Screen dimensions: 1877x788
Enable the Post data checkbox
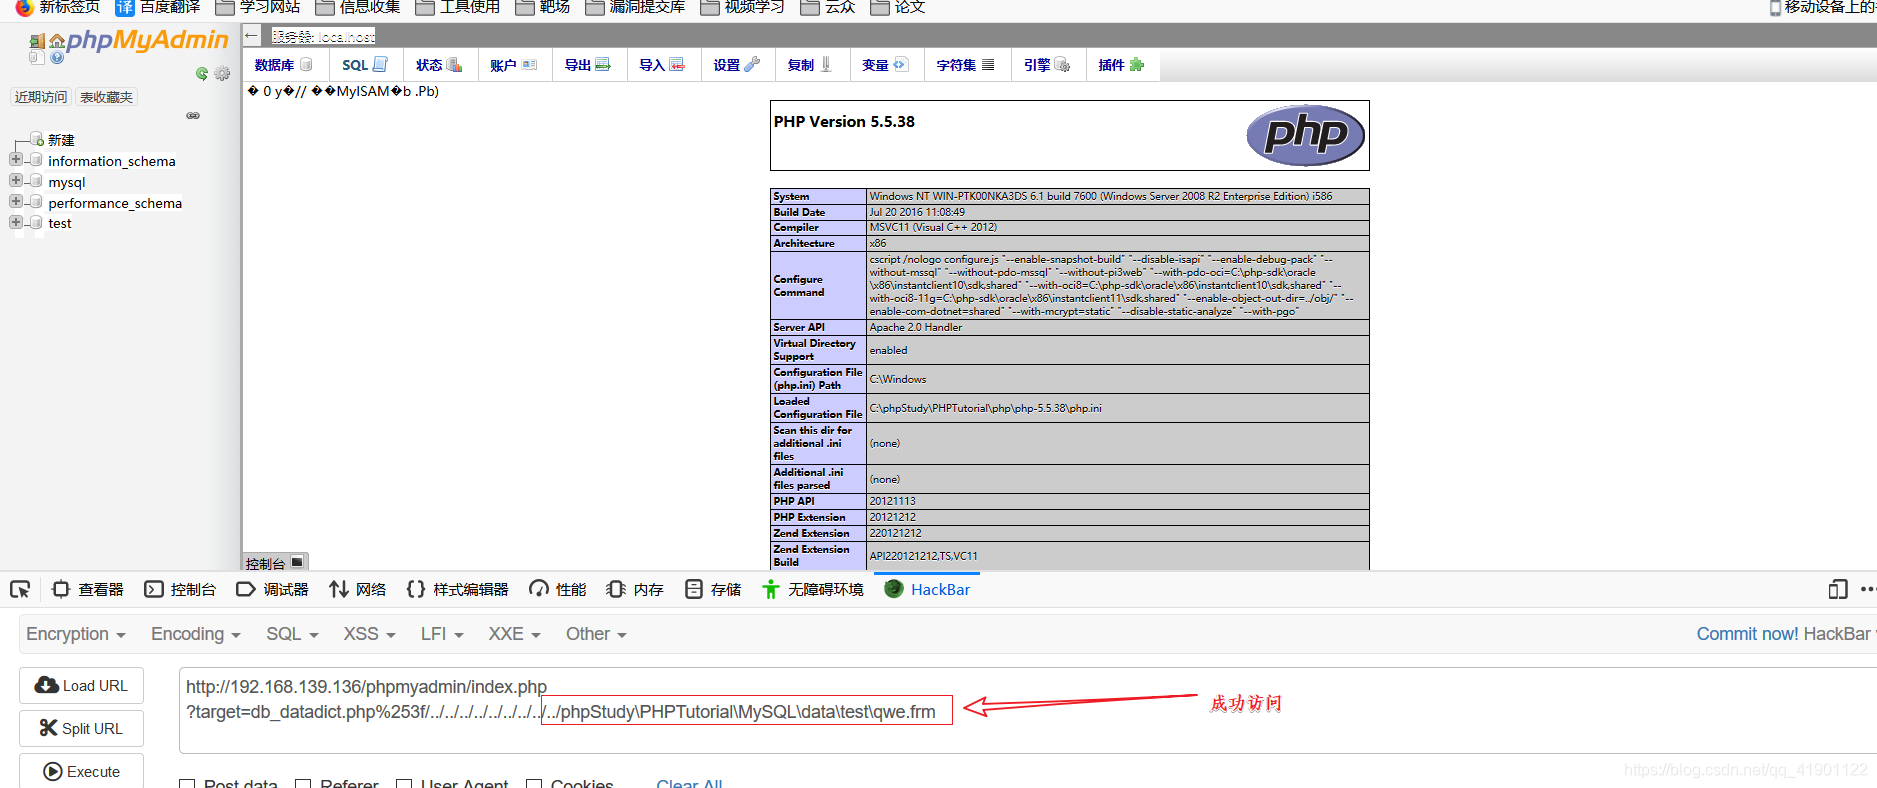[x=187, y=784]
